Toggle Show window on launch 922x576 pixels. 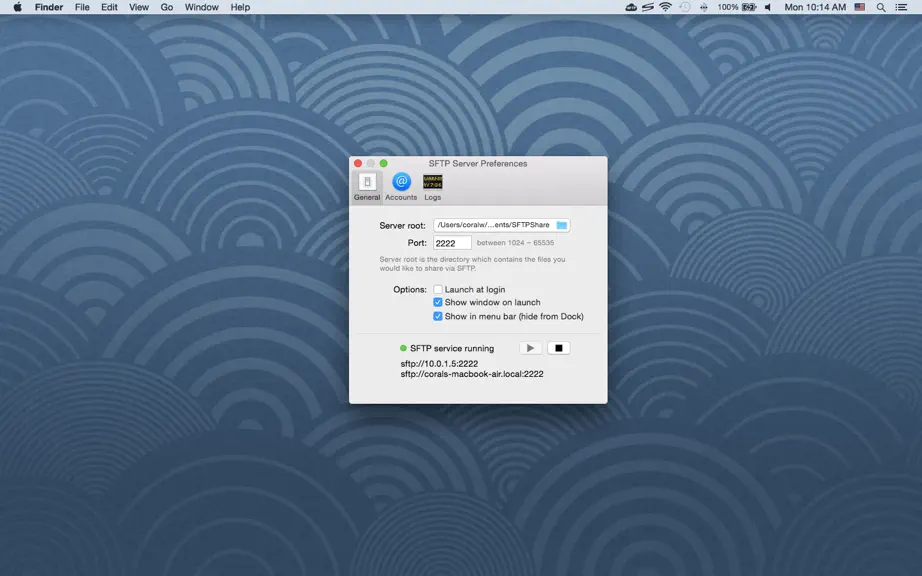[438, 302]
